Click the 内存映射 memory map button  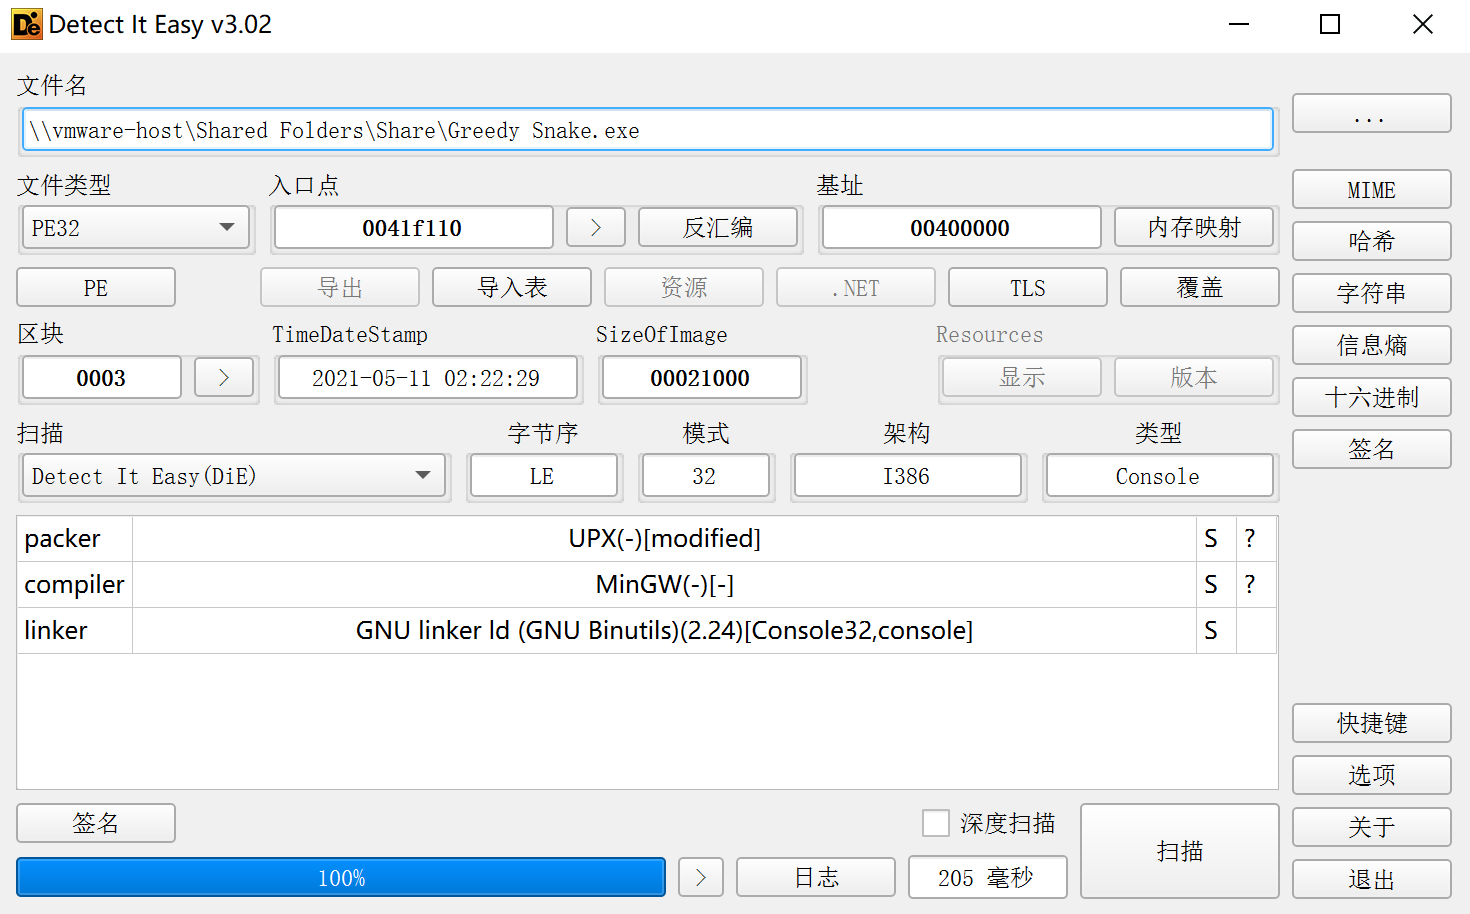tap(1194, 227)
